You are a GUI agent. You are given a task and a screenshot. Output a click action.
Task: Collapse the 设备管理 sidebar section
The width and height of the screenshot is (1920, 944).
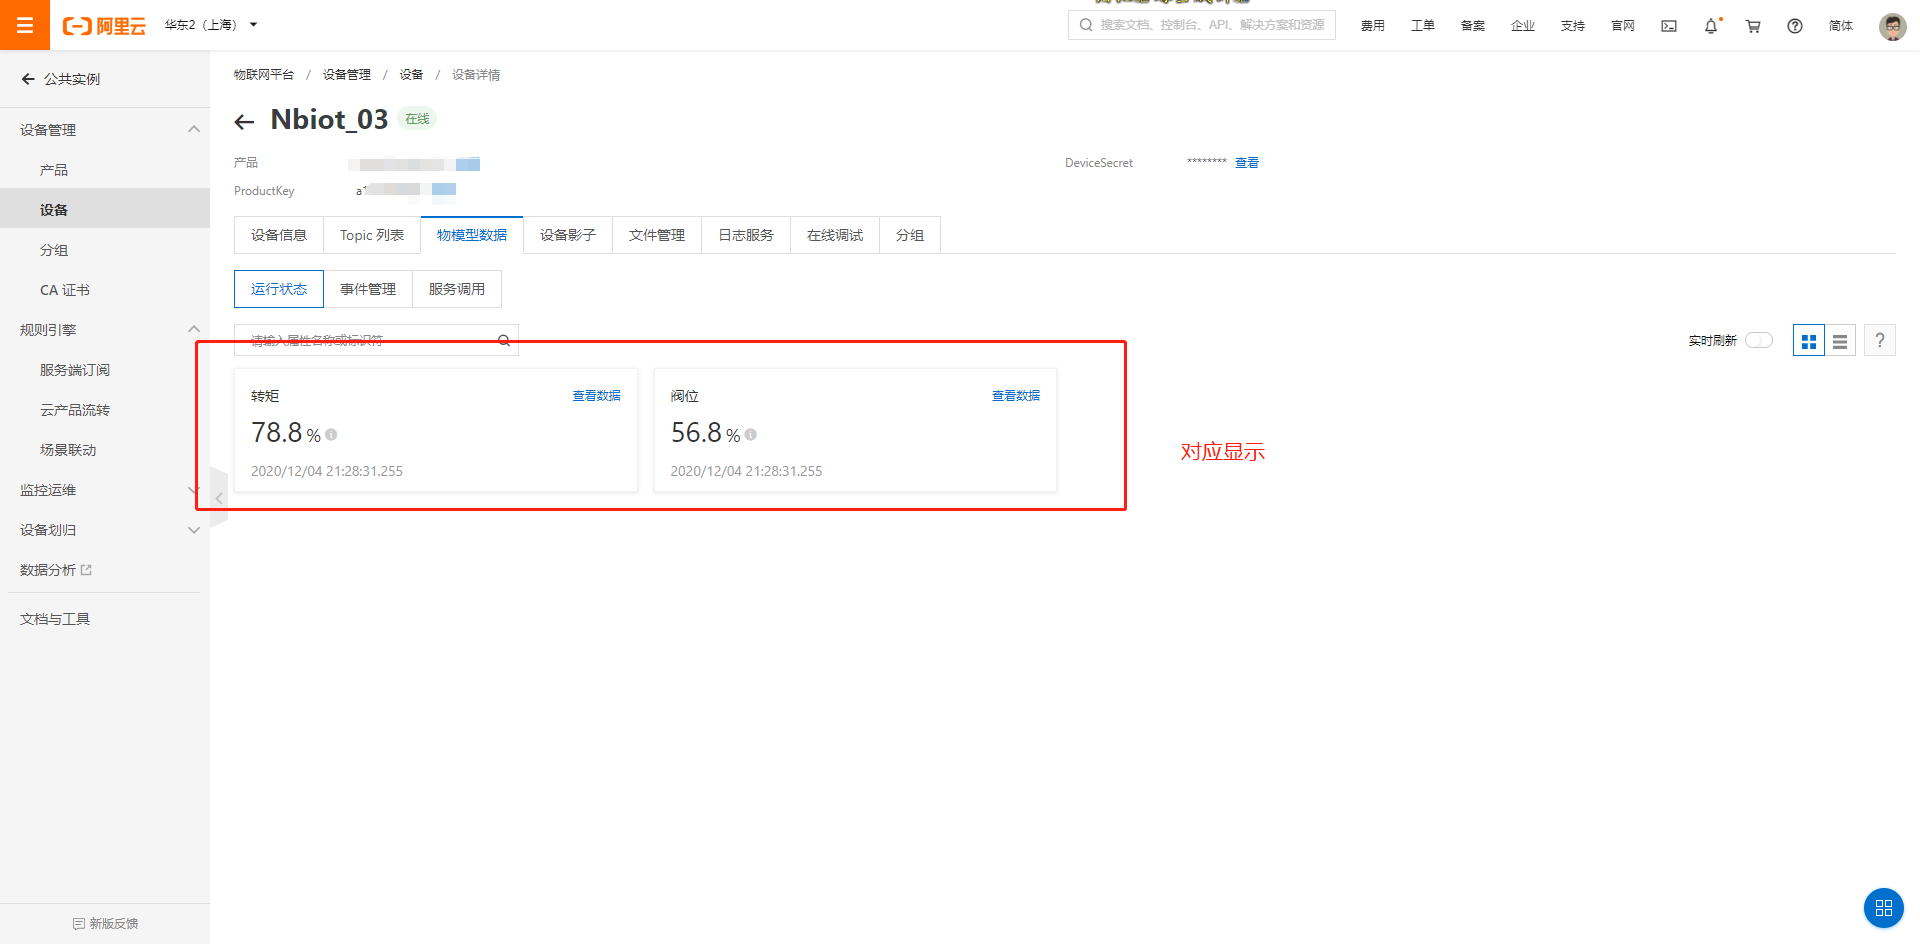pyautogui.click(x=193, y=129)
